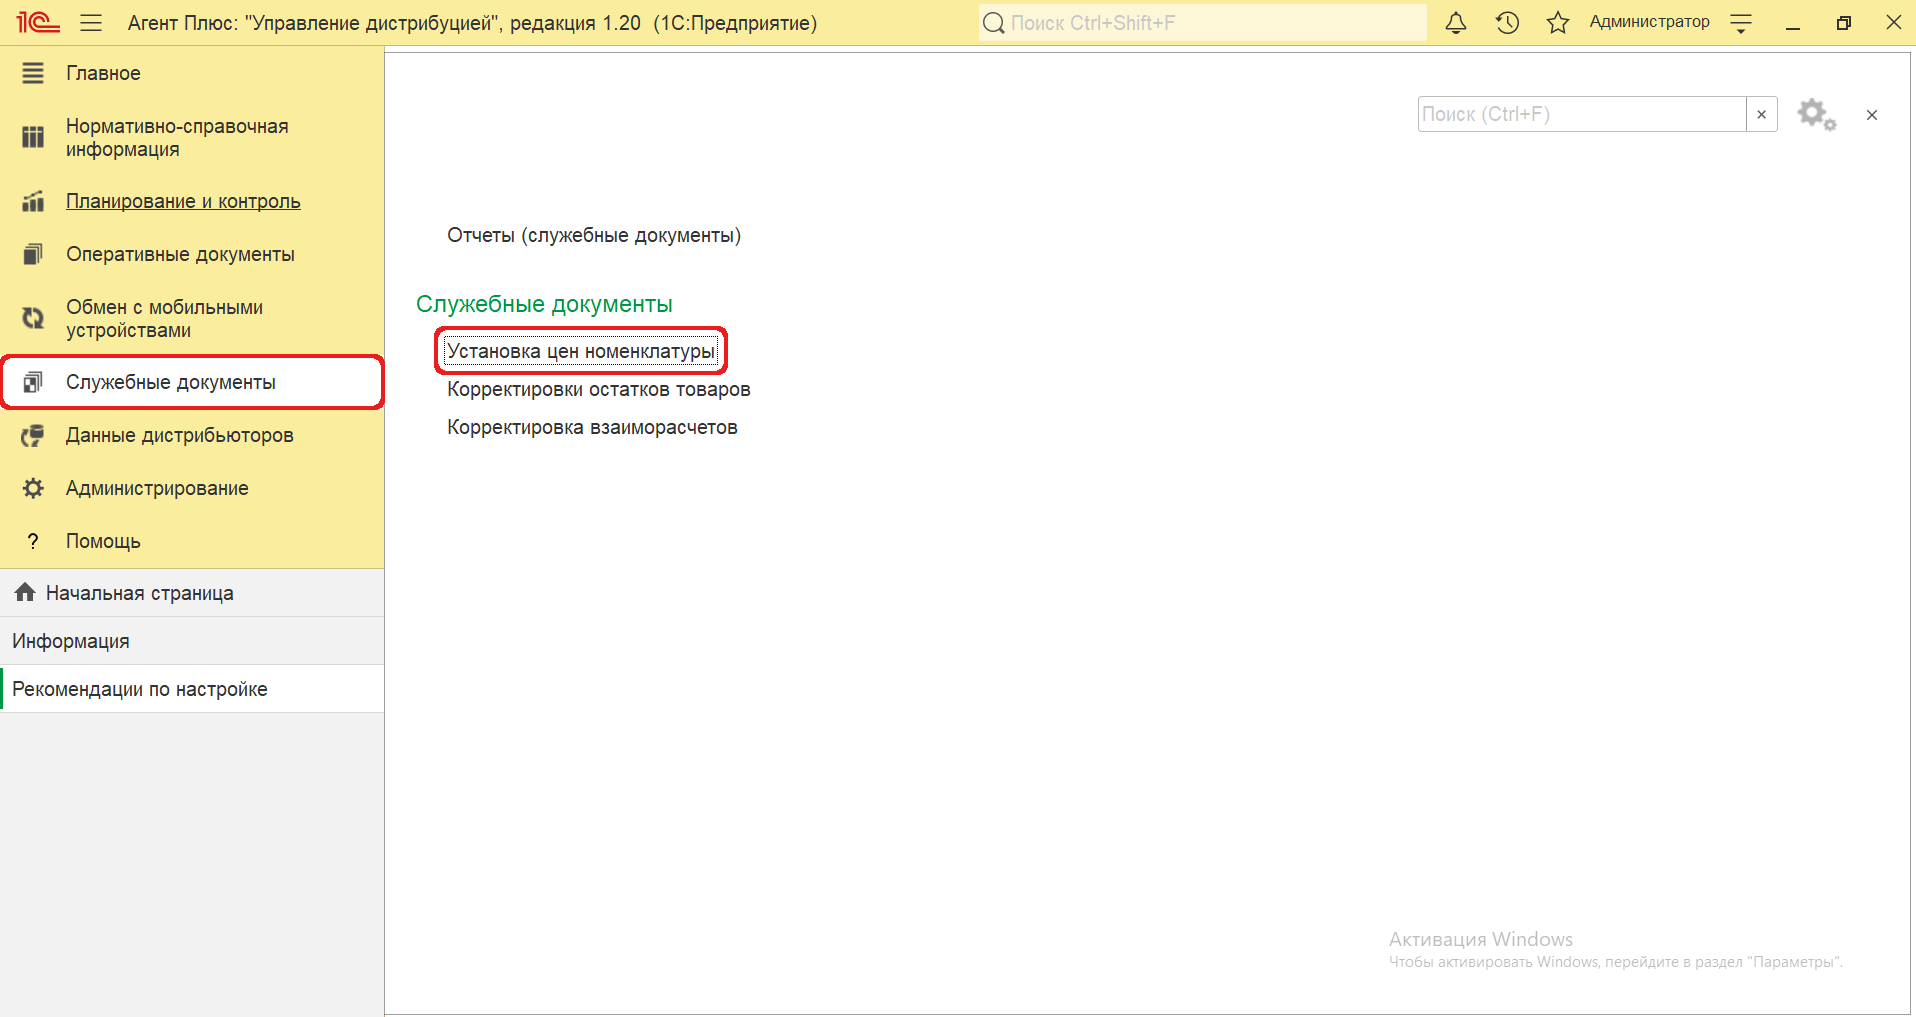Click the hamburger menu icon in title bar
1916x1017 pixels.
tap(91, 23)
